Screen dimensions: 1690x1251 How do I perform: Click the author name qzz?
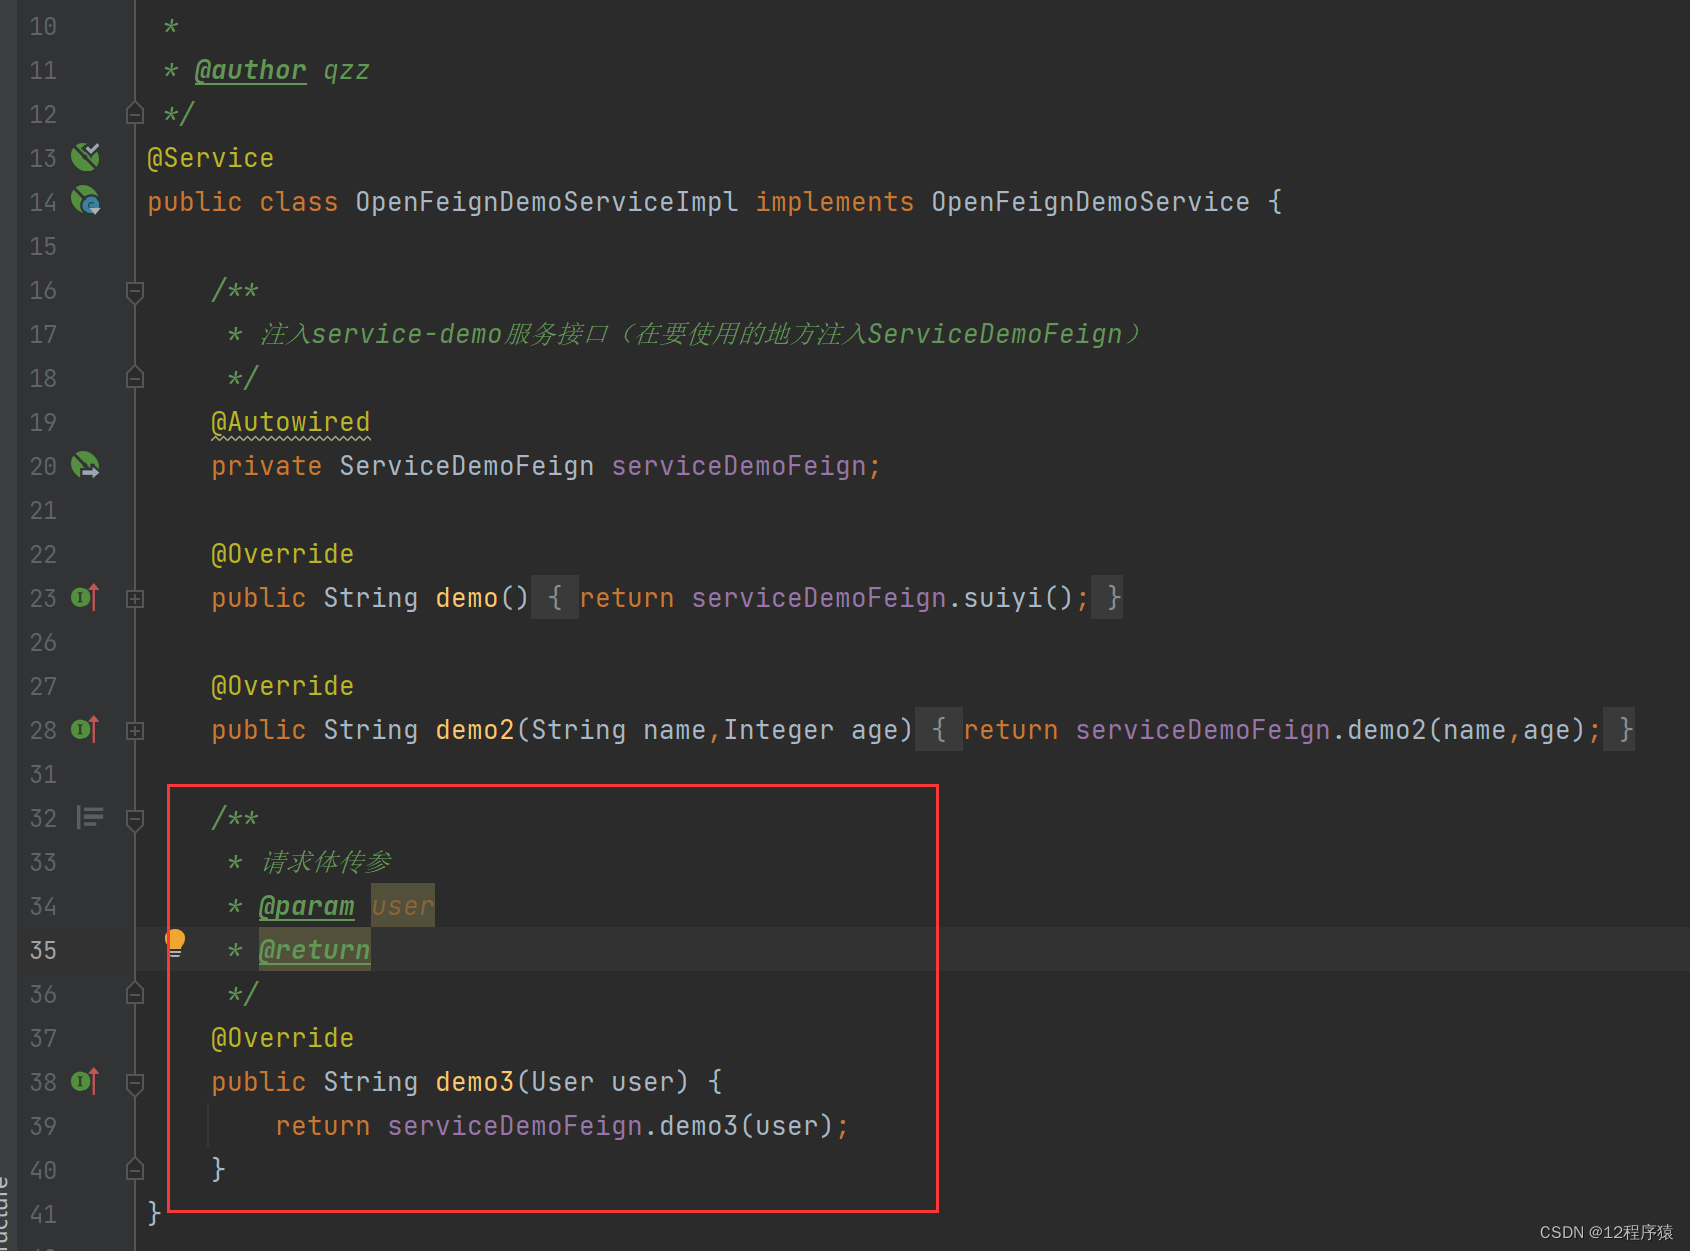point(346,70)
